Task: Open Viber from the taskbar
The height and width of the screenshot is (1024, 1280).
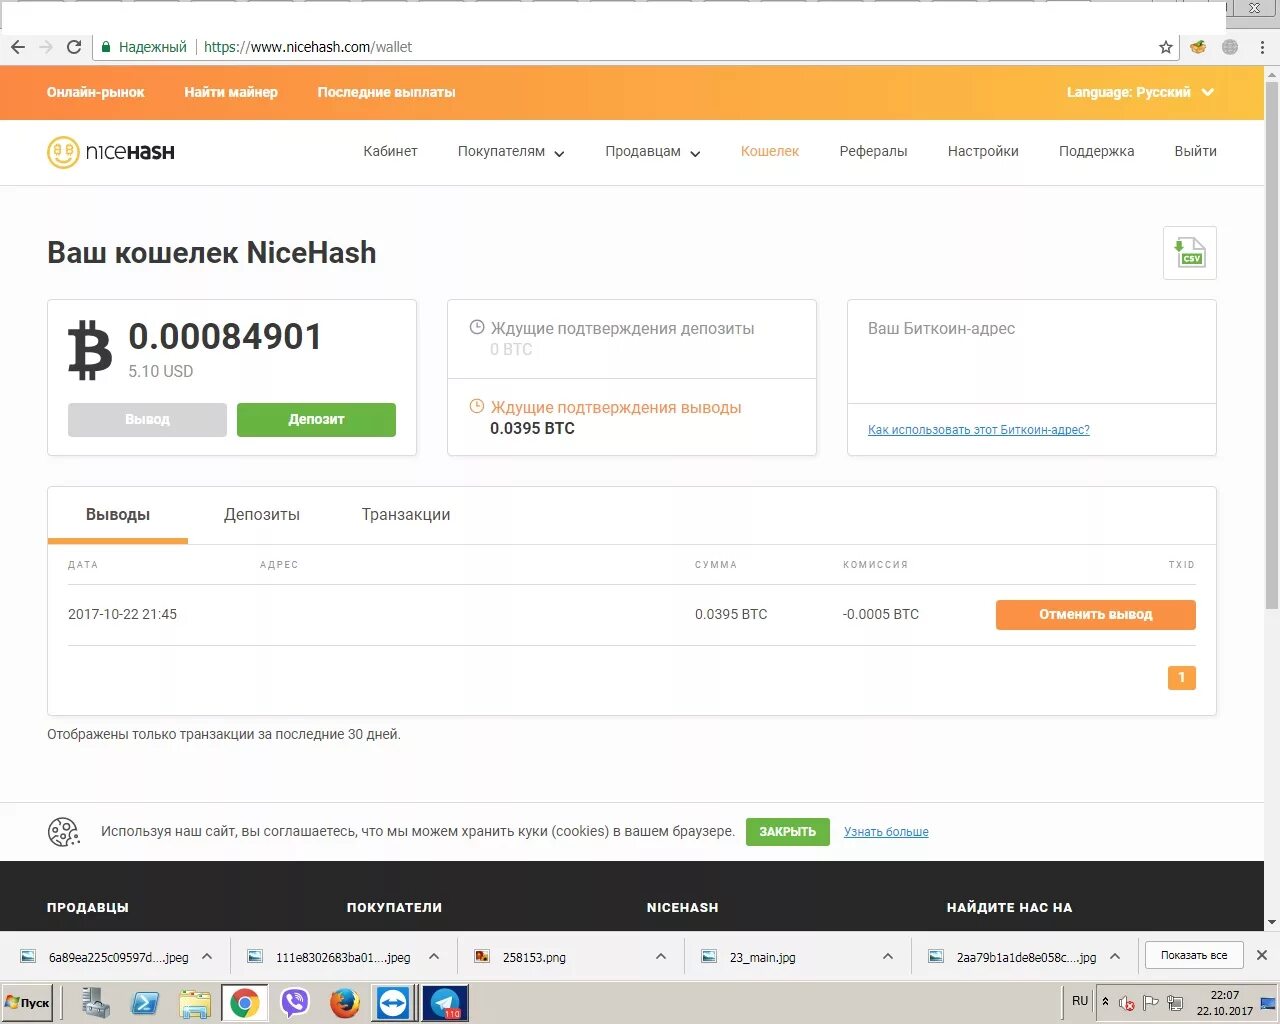Action: coord(295,1003)
